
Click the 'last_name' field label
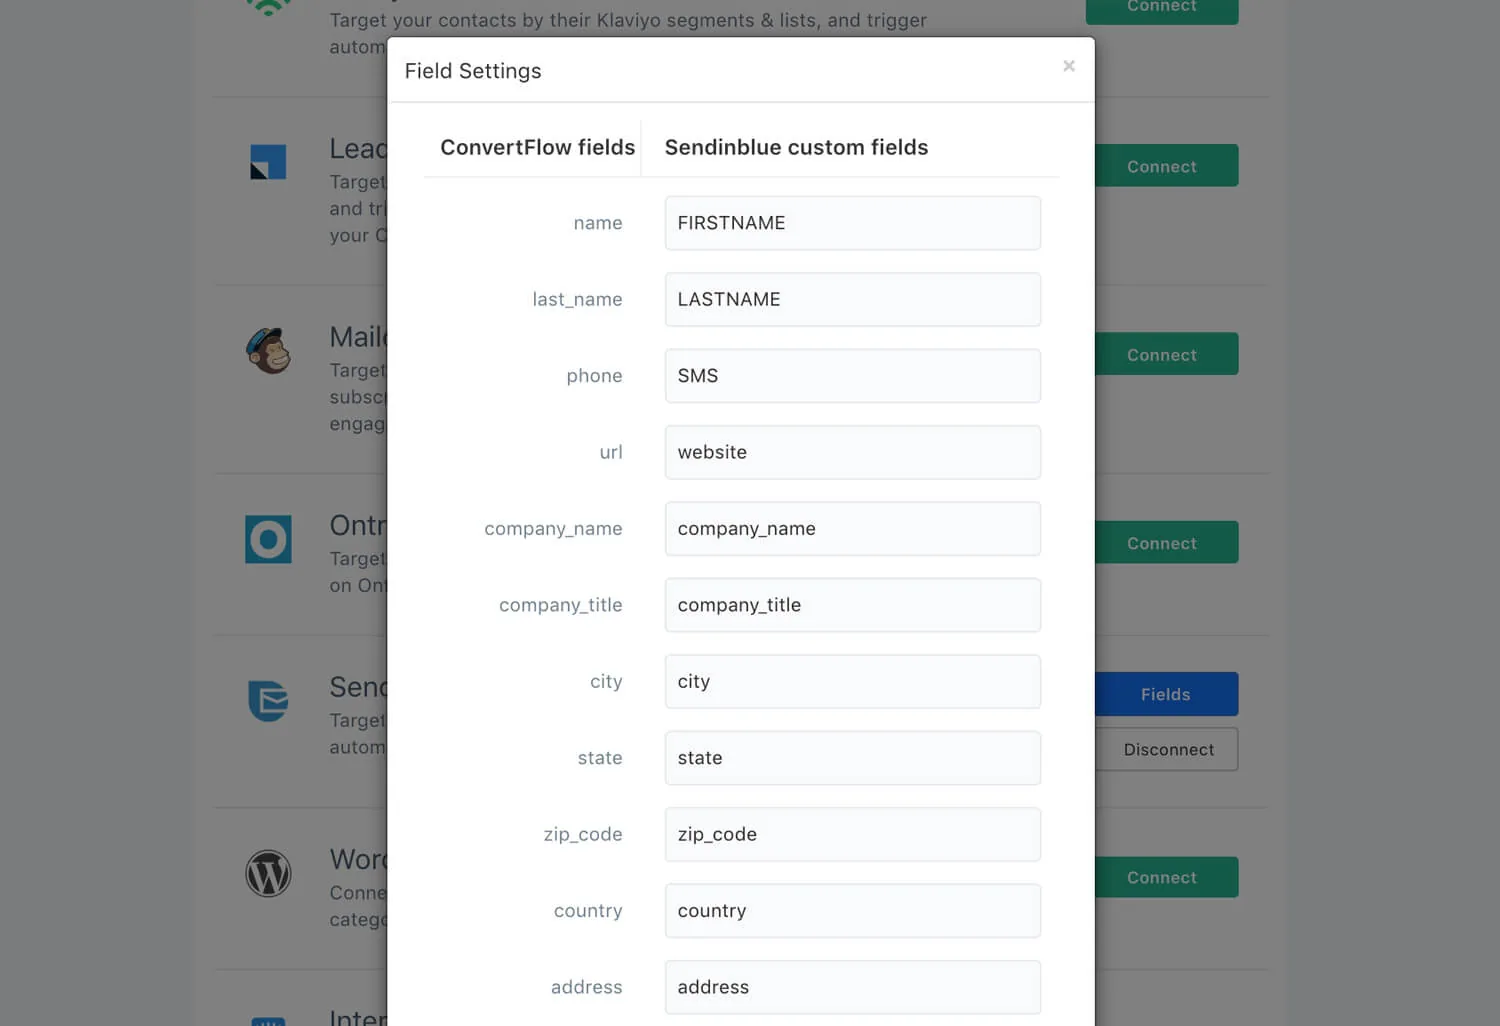(577, 299)
